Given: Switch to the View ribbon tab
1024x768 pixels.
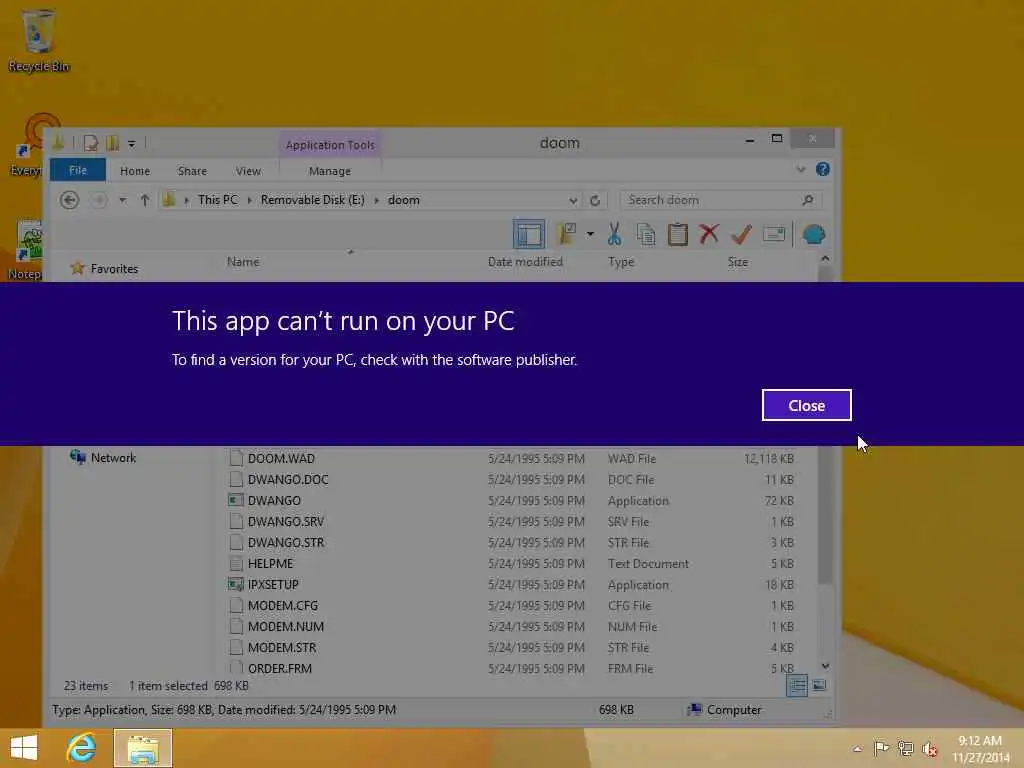Looking at the screenshot, I should tap(248, 170).
